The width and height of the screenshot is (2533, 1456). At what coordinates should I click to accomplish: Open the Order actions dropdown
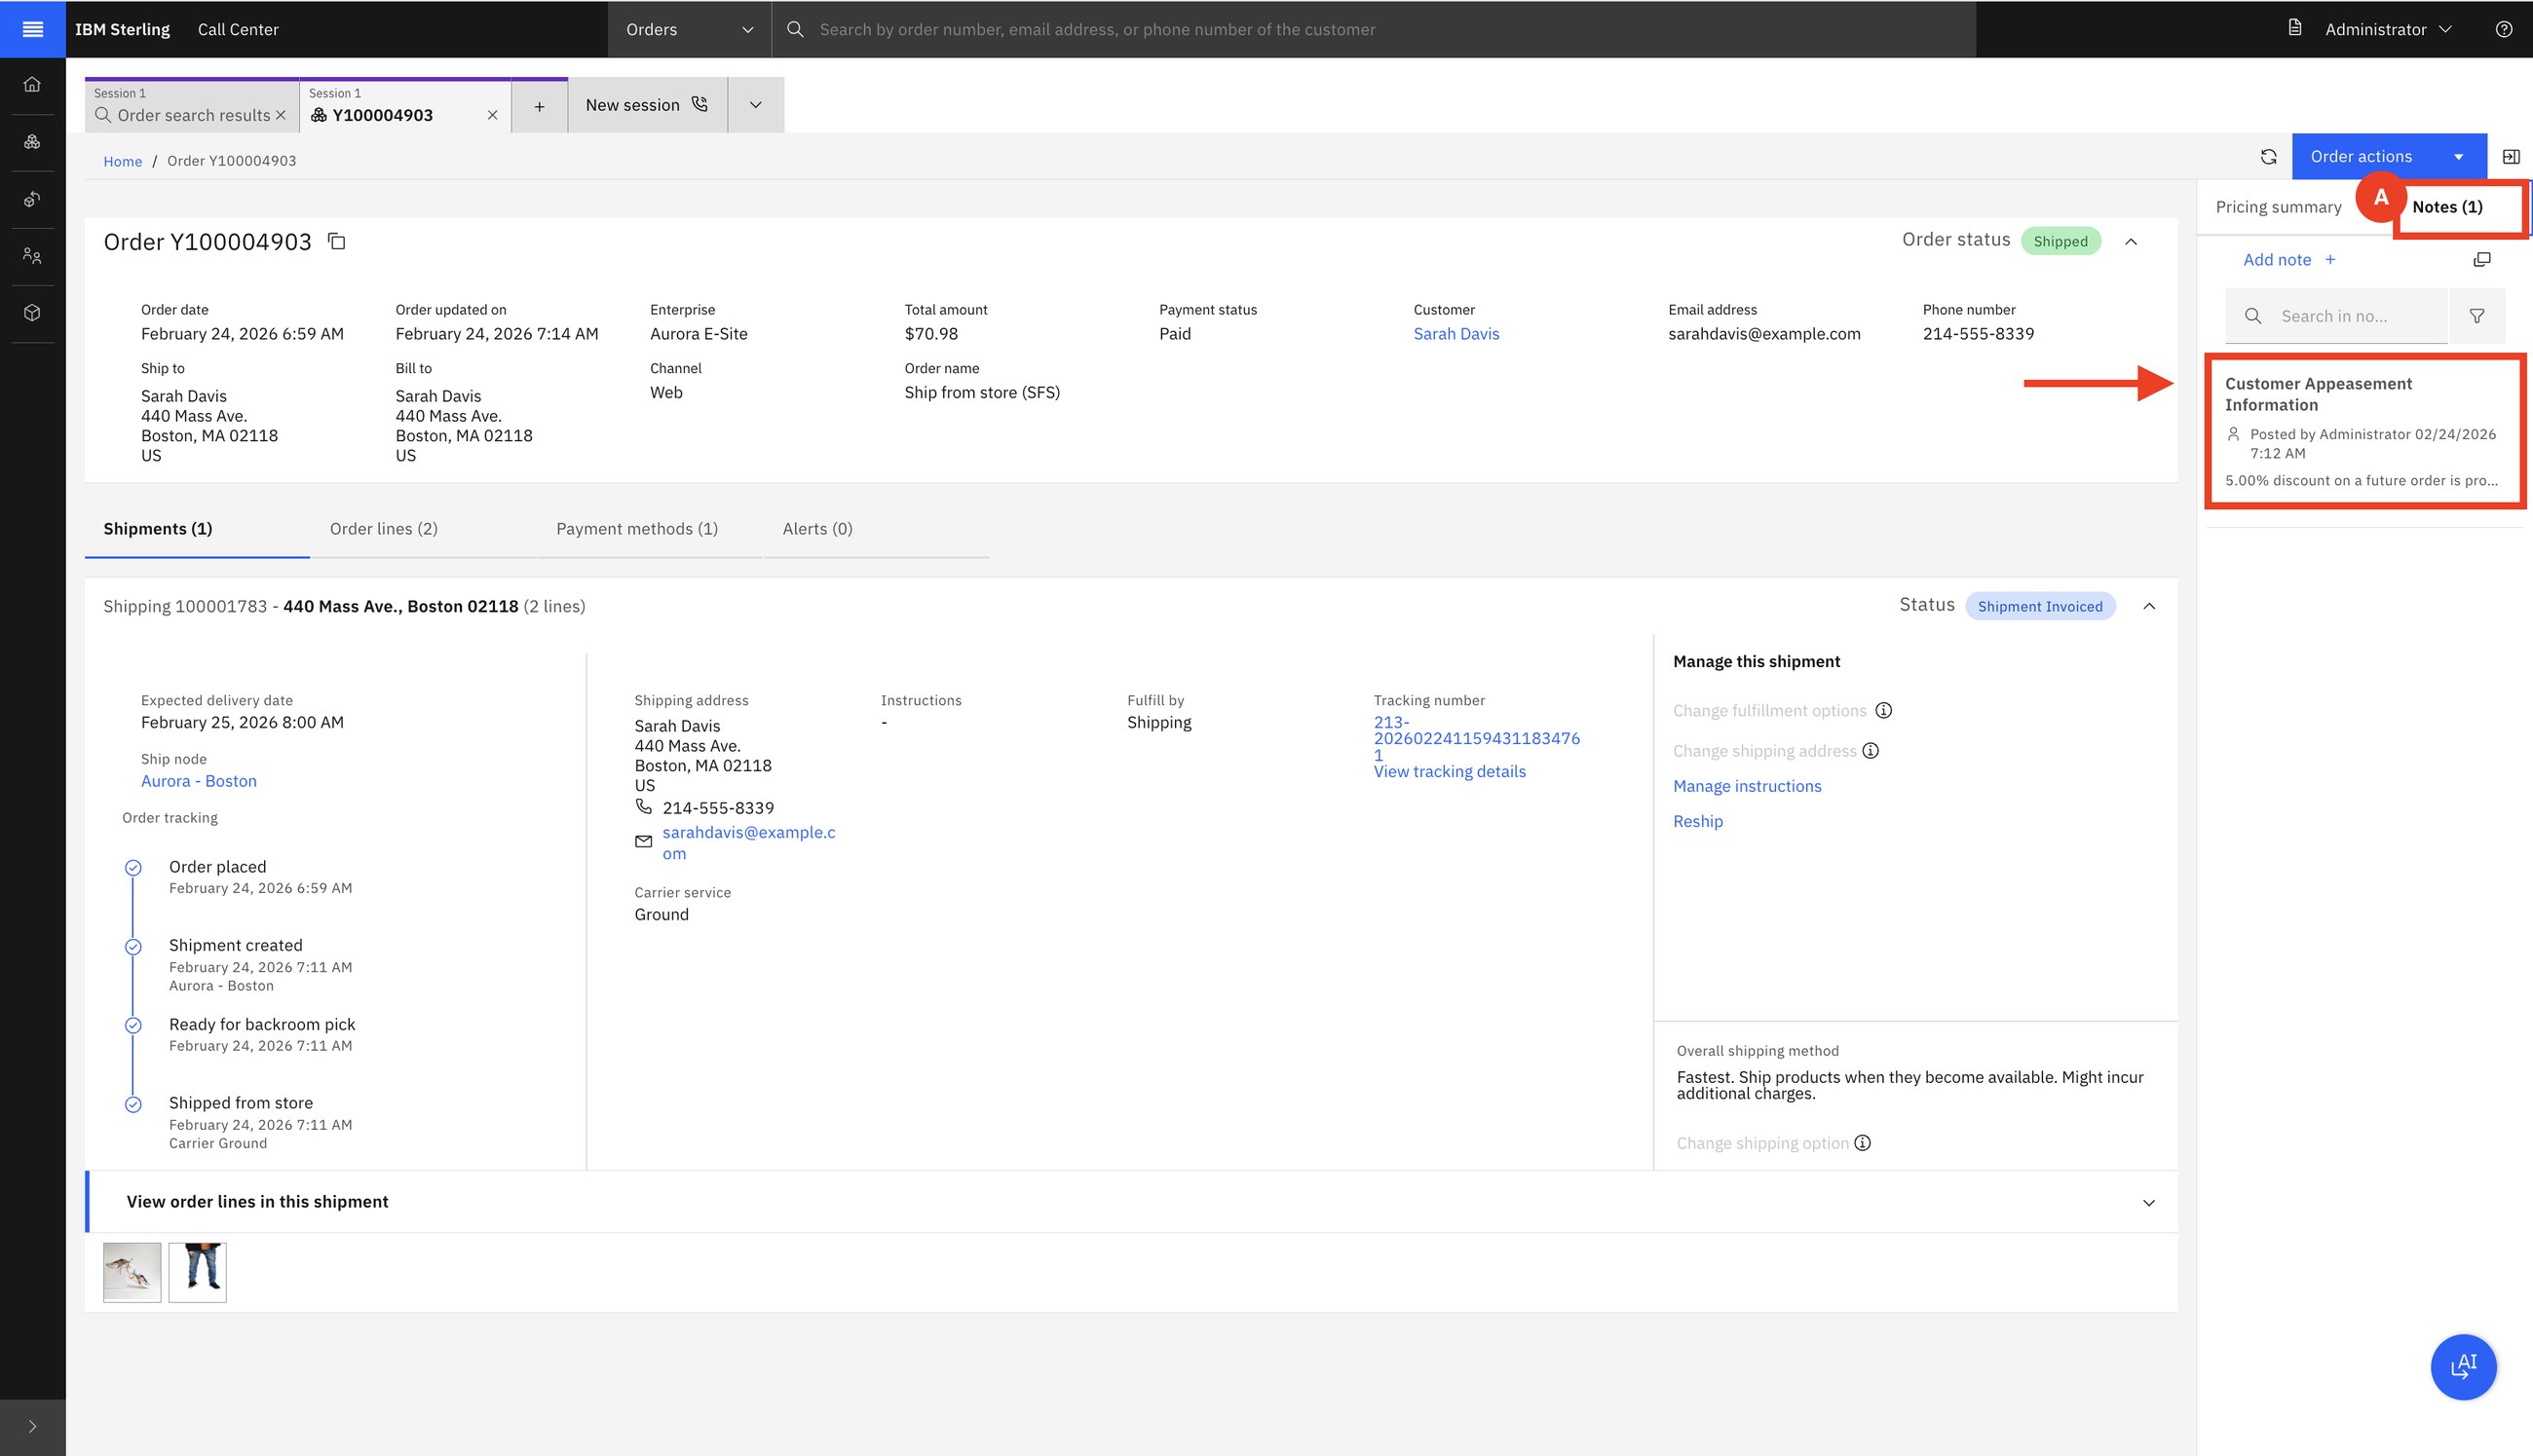(x=2388, y=157)
